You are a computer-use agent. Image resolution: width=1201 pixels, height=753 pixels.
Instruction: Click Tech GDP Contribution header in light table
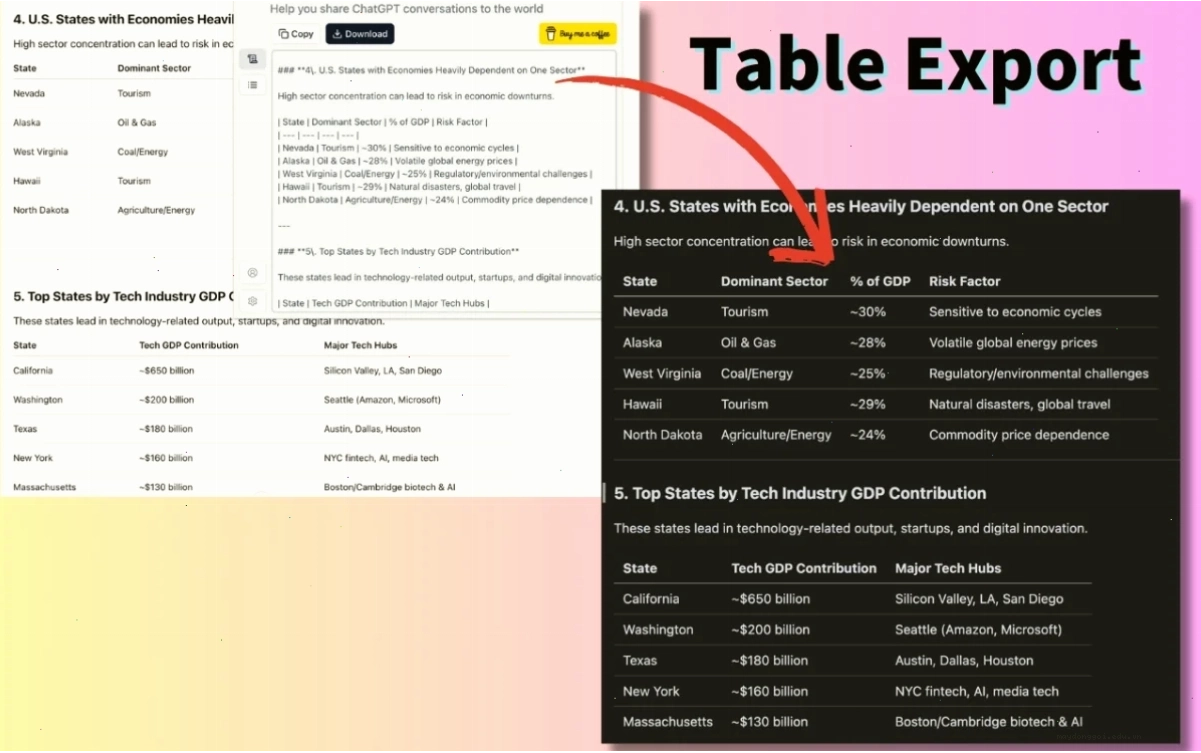189,345
